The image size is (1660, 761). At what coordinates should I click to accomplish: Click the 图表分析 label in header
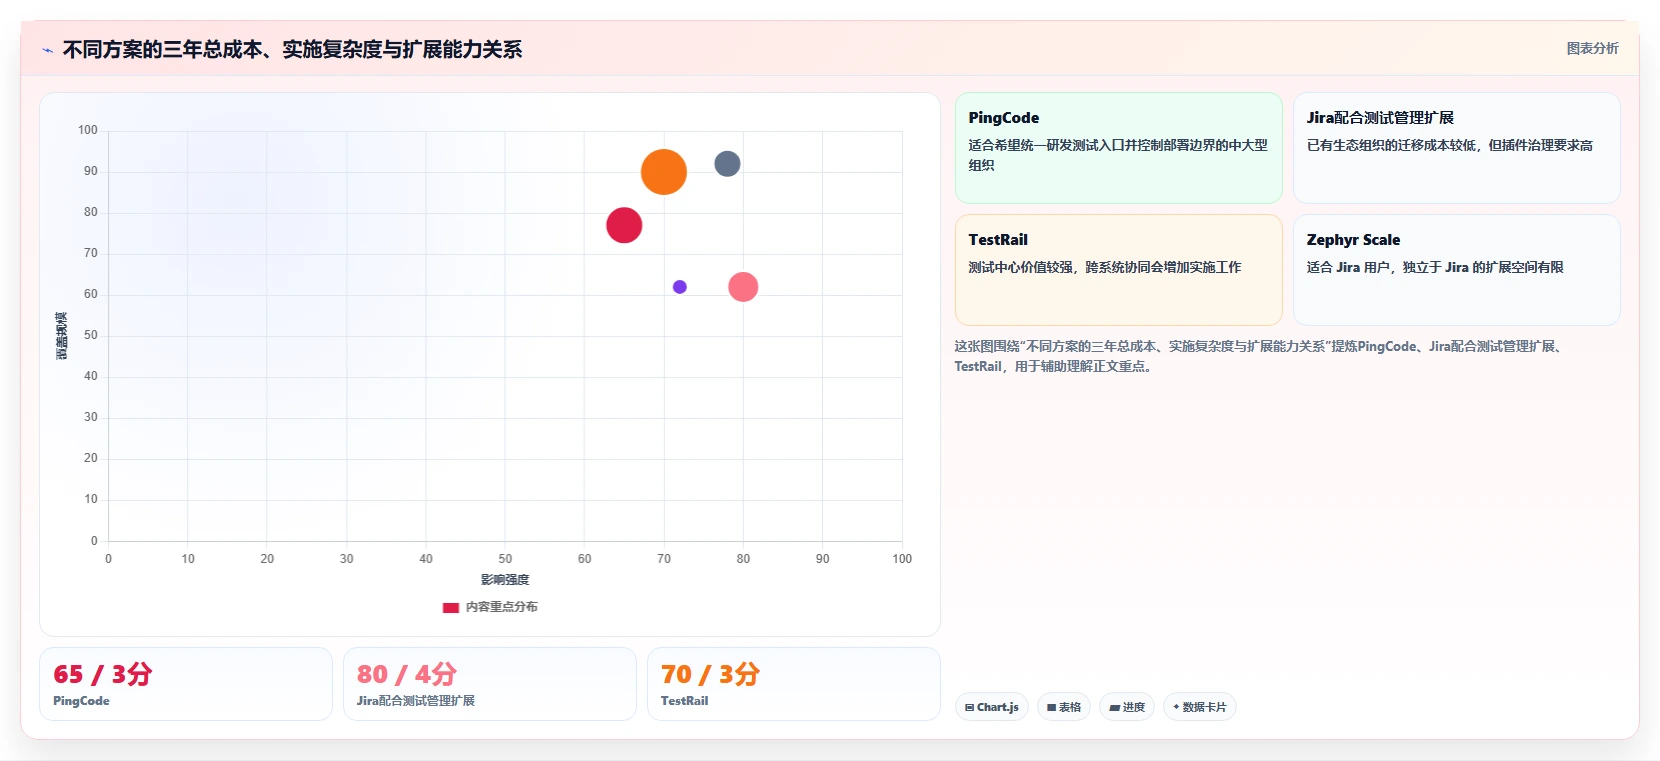tap(1592, 48)
